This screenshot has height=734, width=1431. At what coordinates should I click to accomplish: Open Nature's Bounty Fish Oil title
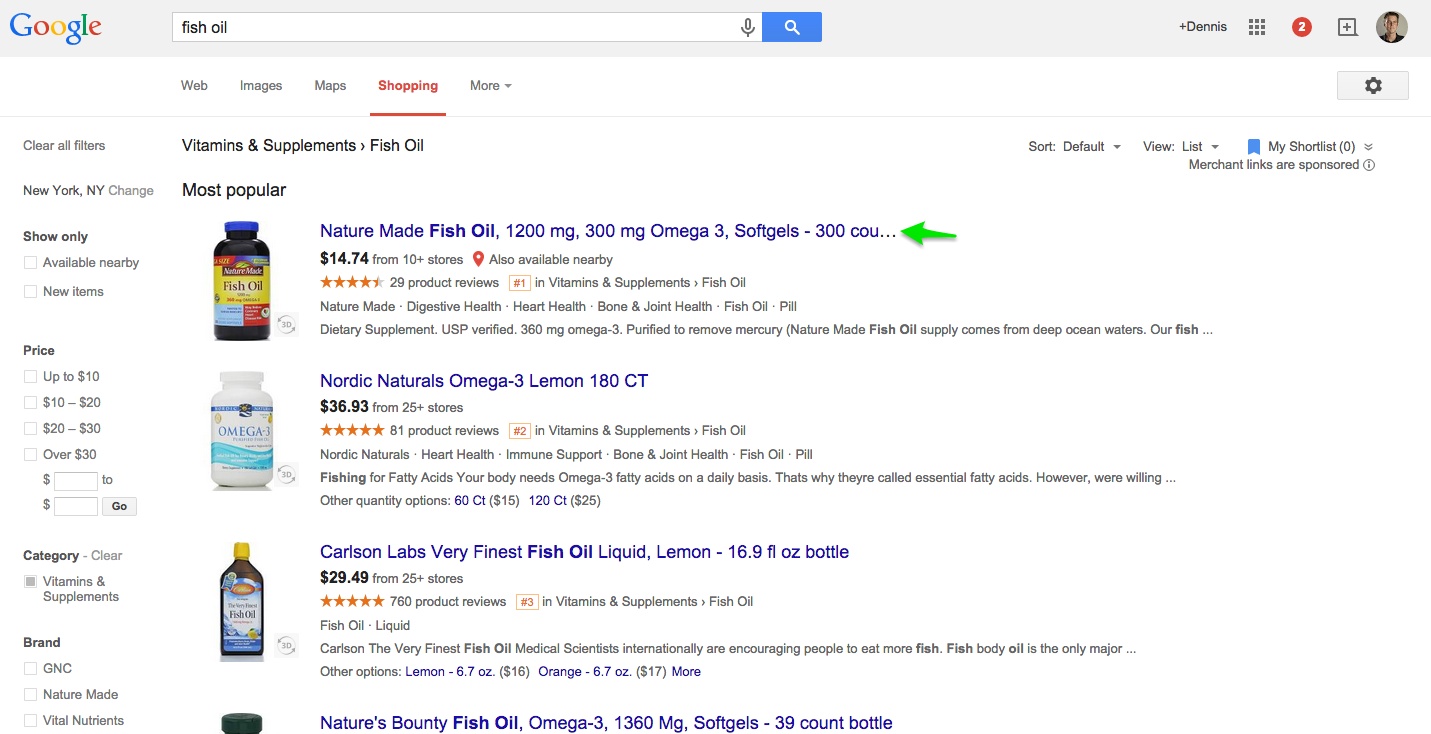(x=606, y=723)
